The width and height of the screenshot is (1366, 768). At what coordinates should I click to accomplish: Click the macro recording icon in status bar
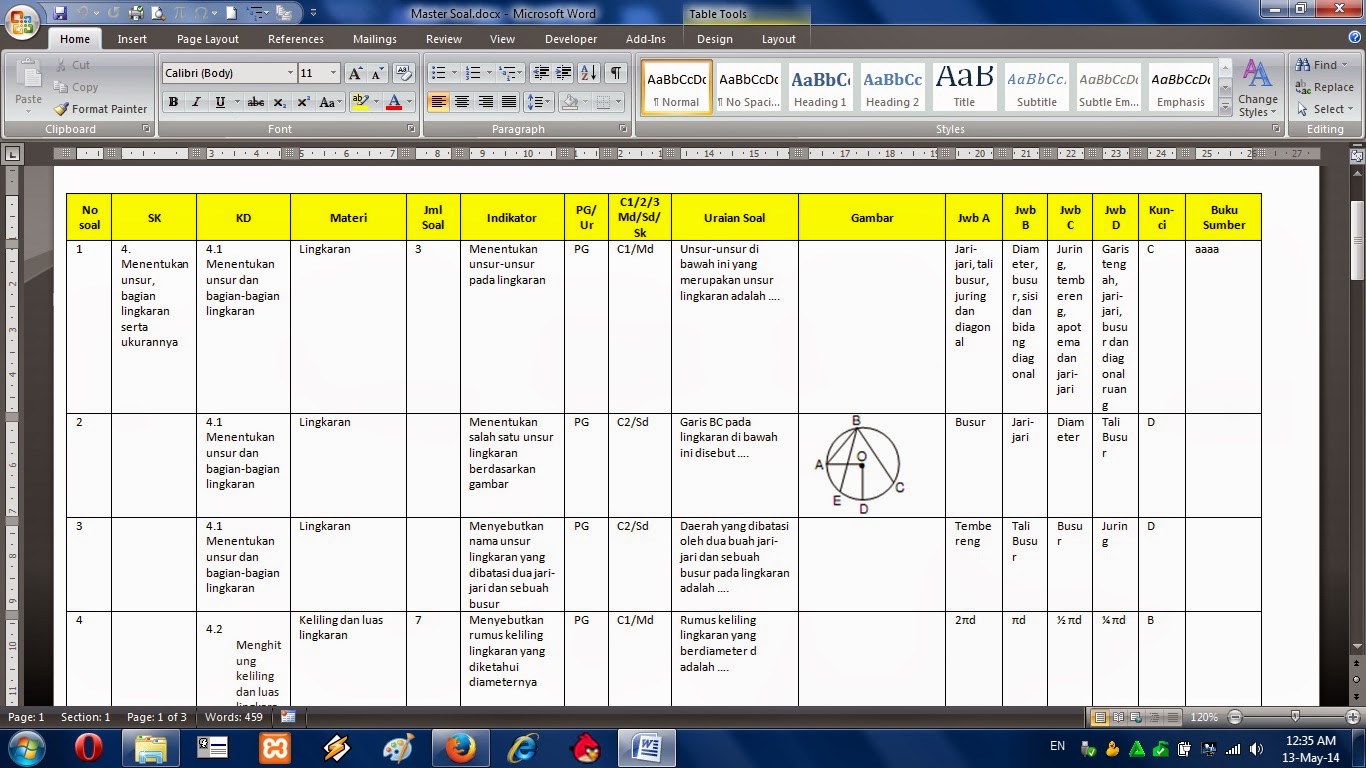coord(288,717)
